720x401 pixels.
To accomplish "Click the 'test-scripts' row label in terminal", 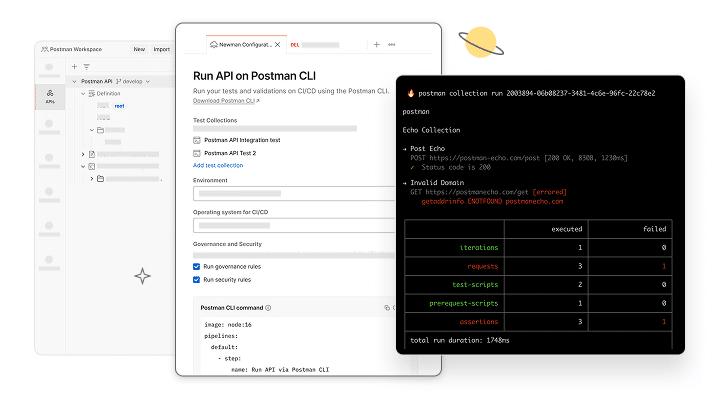I will (475, 284).
